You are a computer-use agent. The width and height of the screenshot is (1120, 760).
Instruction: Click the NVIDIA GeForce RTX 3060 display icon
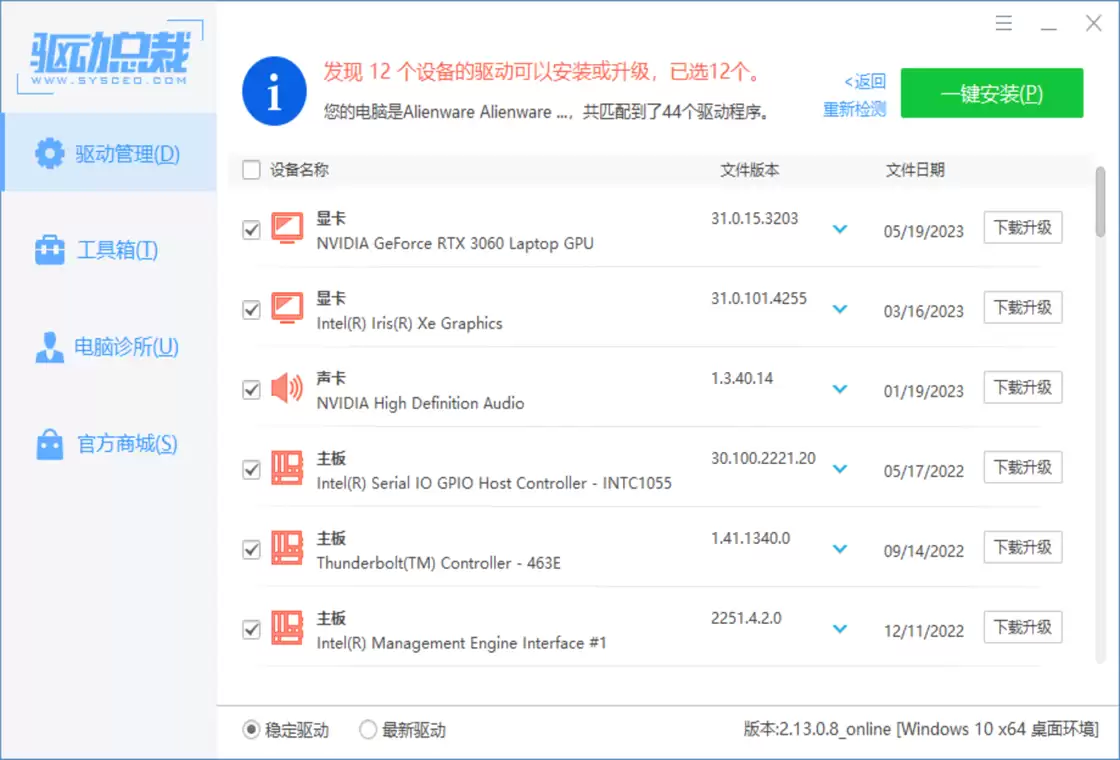click(x=287, y=229)
